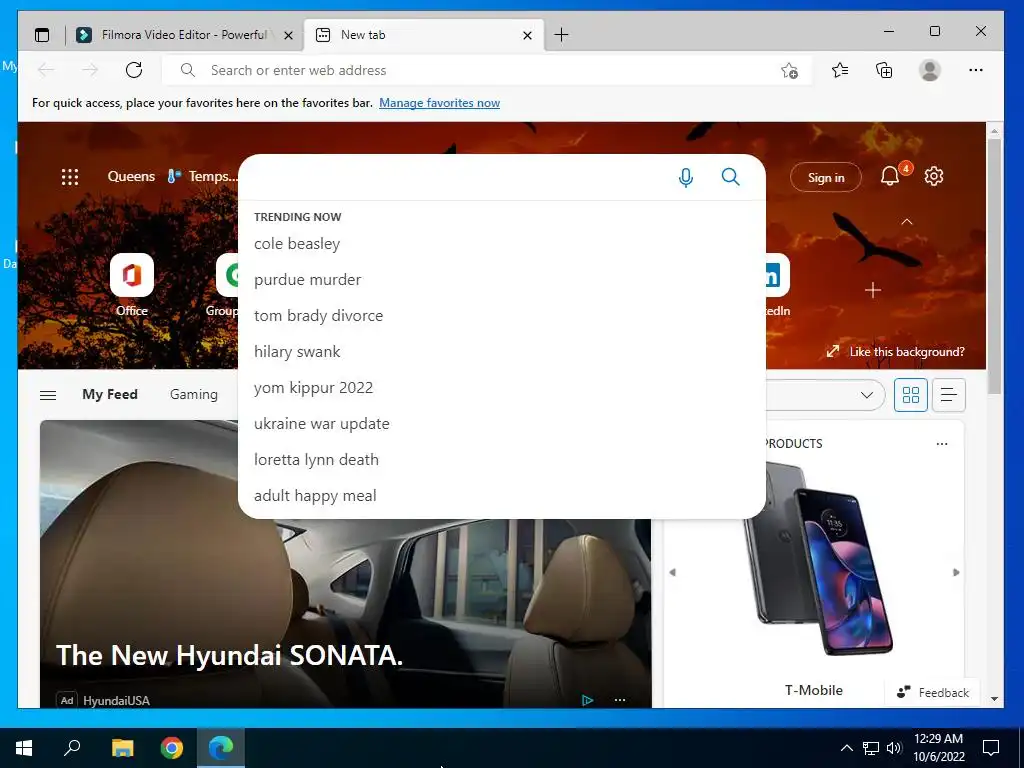Switch to Filmora Video Editor tab

184,35
